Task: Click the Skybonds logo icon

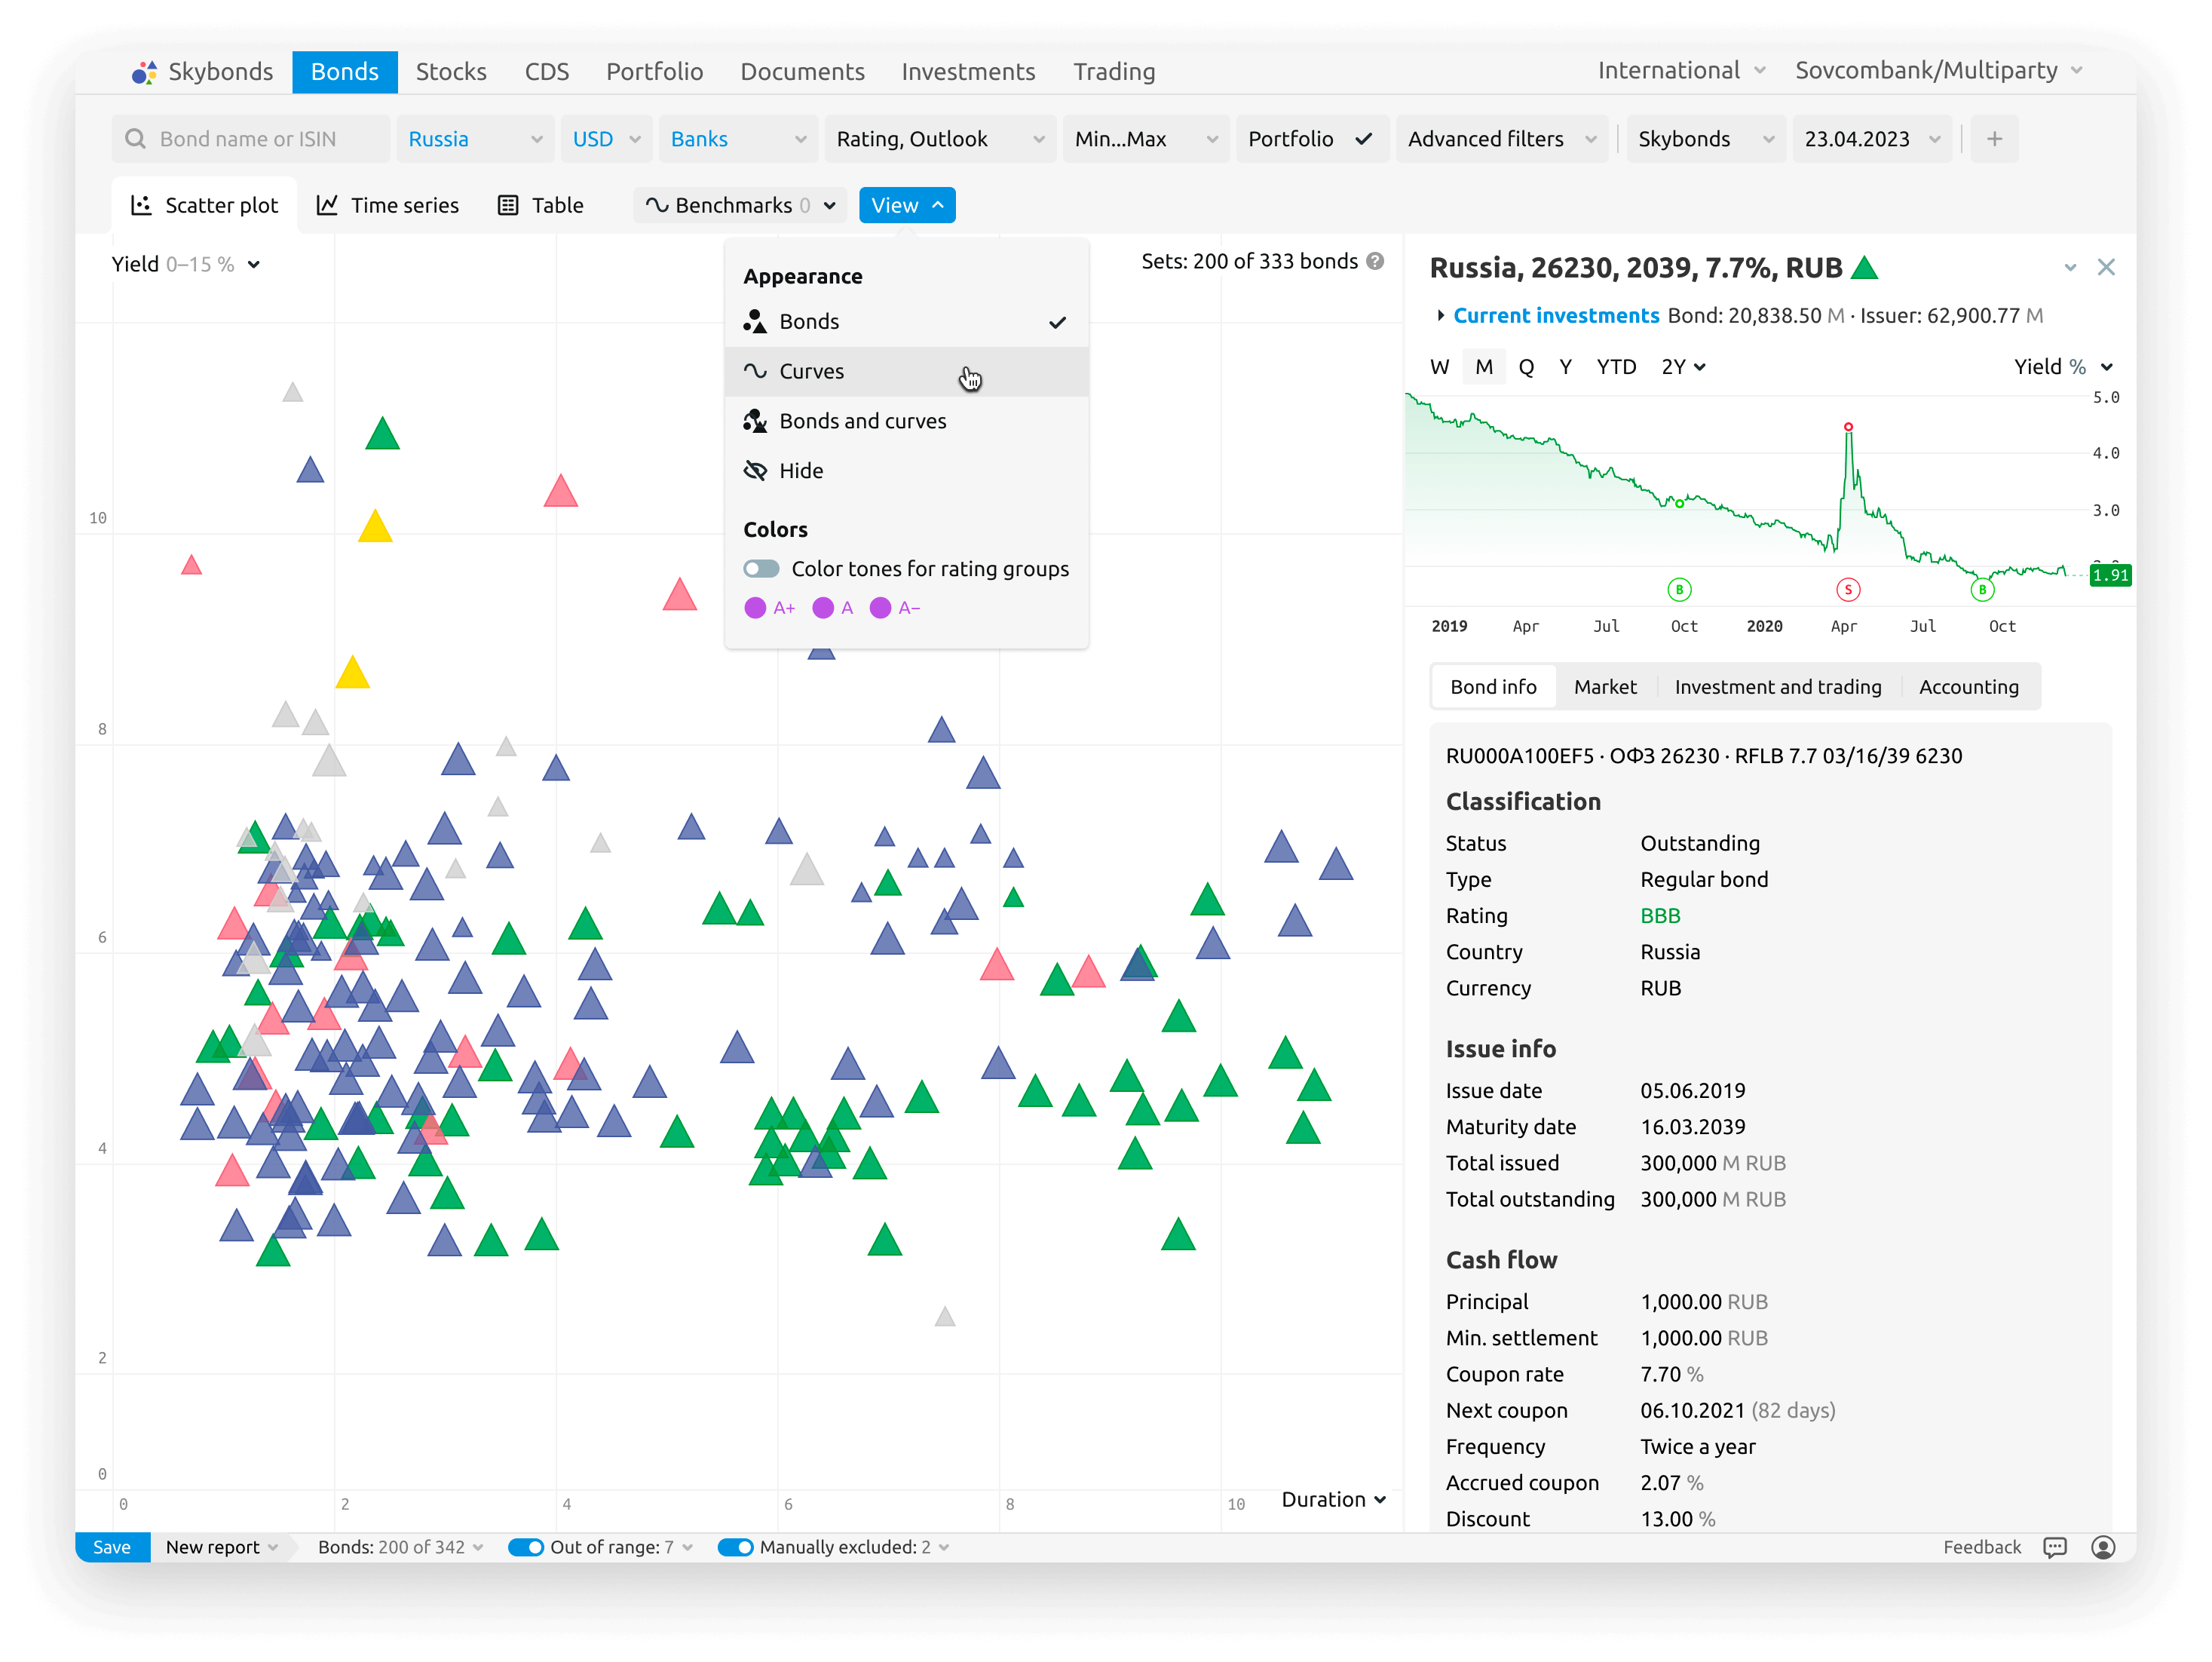Action: pyautogui.click(x=144, y=72)
